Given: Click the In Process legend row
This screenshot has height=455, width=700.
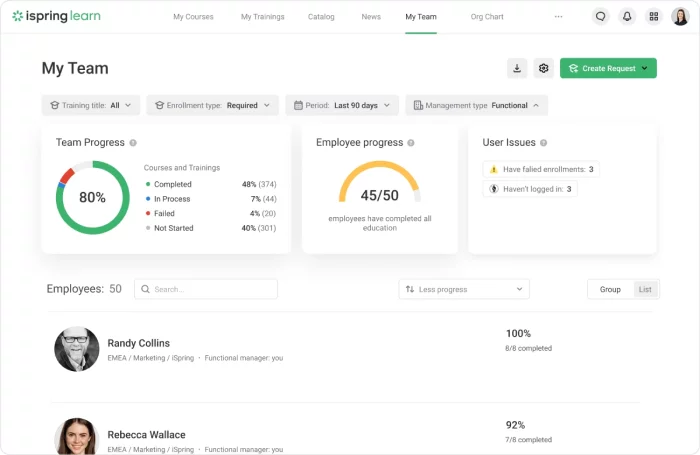Looking at the screenshot, I should (x=211, y=199).
